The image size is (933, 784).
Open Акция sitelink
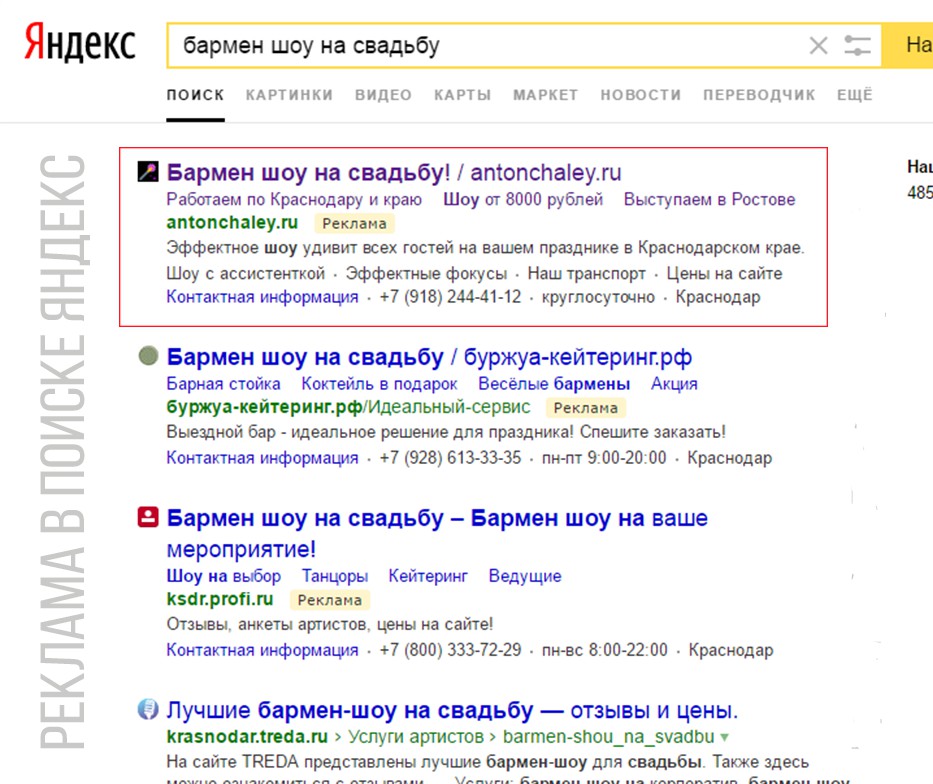click(x=674, y=384)
